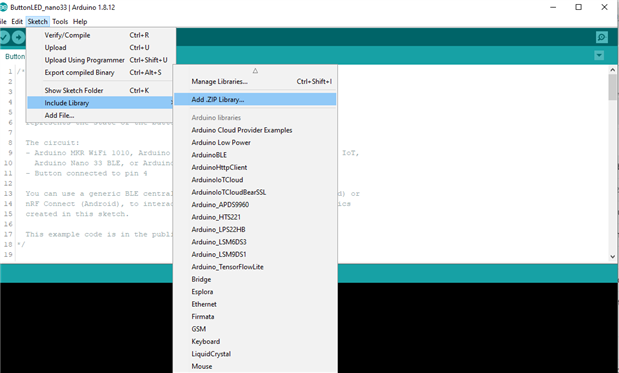Click the 'Button connected to pin 4' comment line
Image resolution: width=619 pixels, height=373 pixels.
point(86,173)
